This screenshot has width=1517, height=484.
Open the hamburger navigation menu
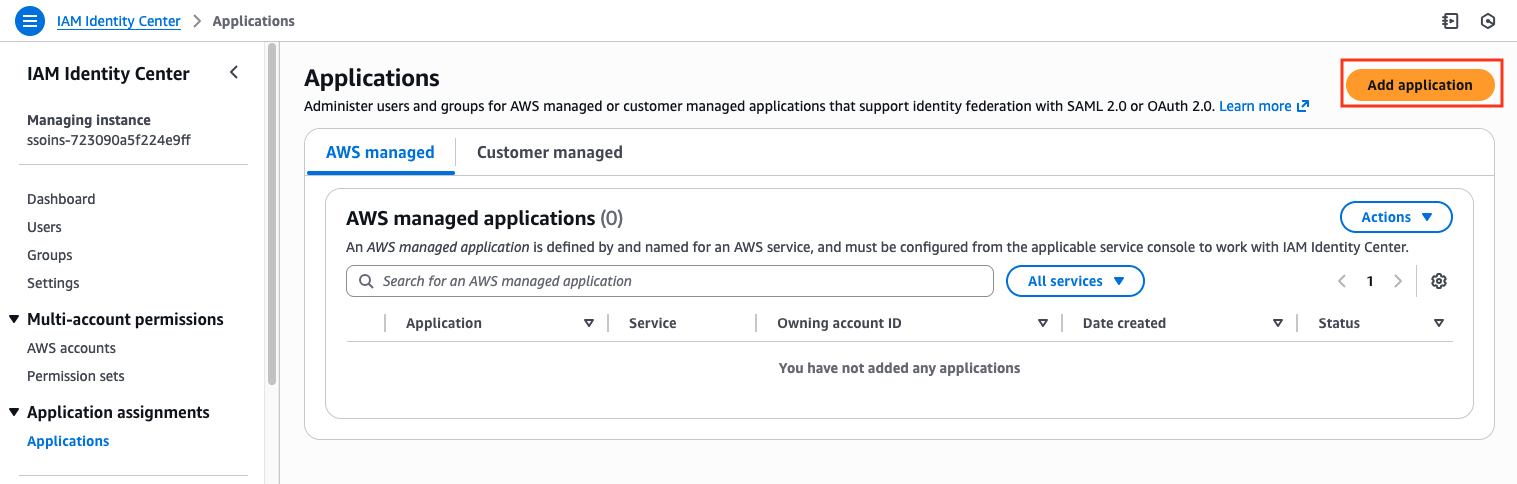tap(30, 20)
